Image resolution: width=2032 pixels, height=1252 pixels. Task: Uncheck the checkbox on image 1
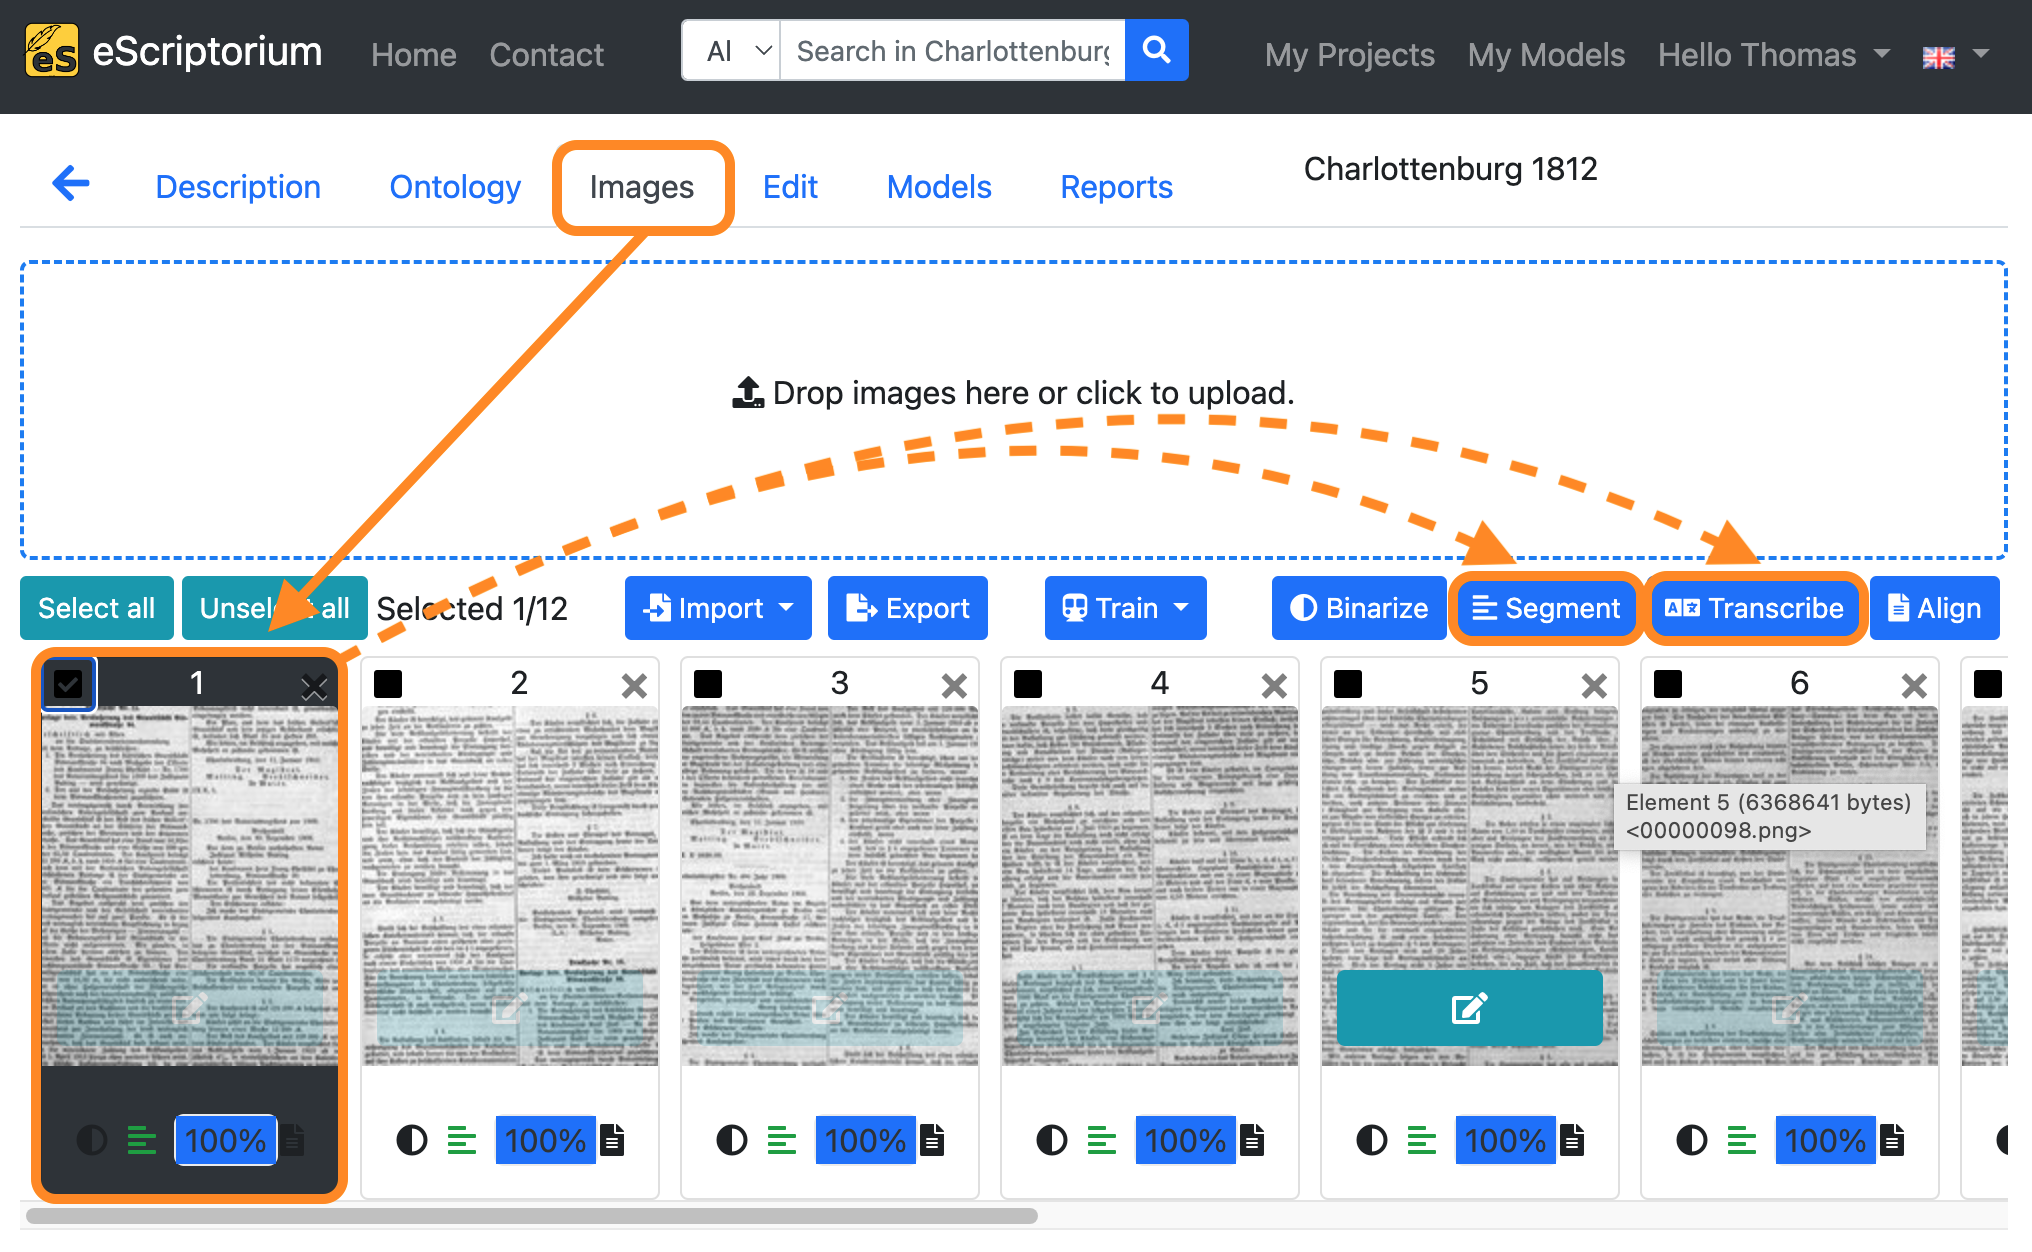coord(68,684)
